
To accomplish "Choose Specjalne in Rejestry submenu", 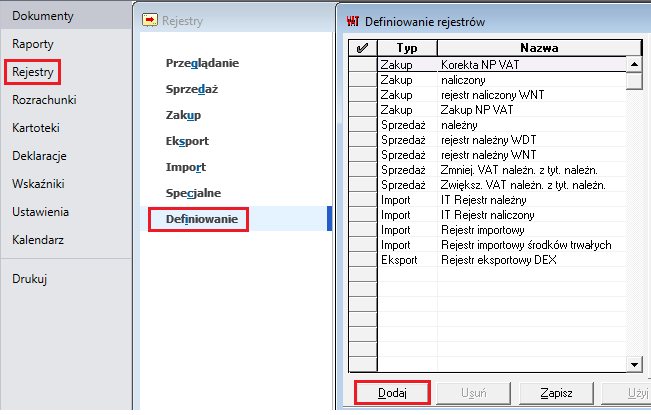I will pos(193,193).
